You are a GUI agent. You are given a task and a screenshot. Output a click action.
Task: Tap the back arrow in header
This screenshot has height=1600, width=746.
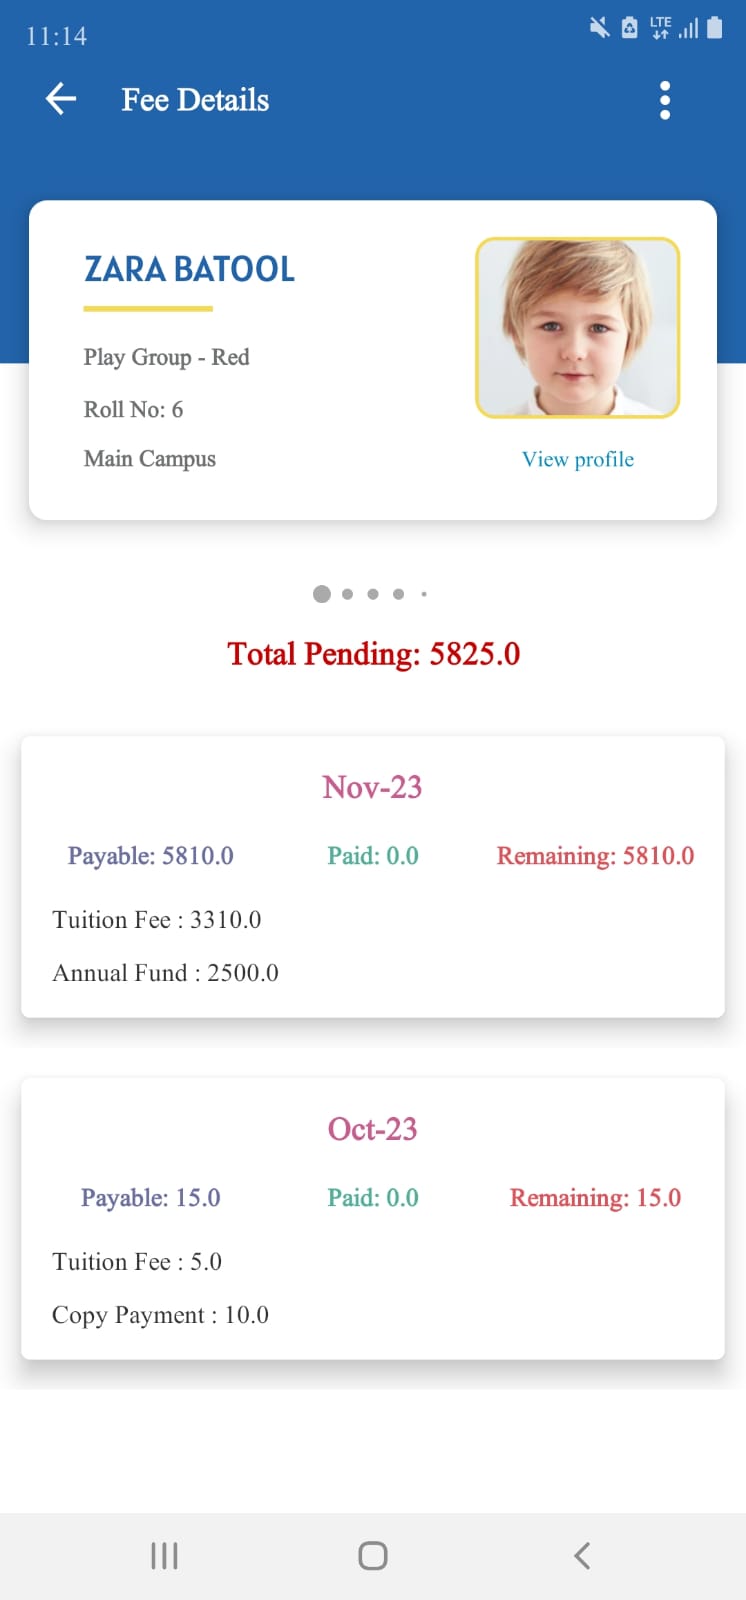61,99
